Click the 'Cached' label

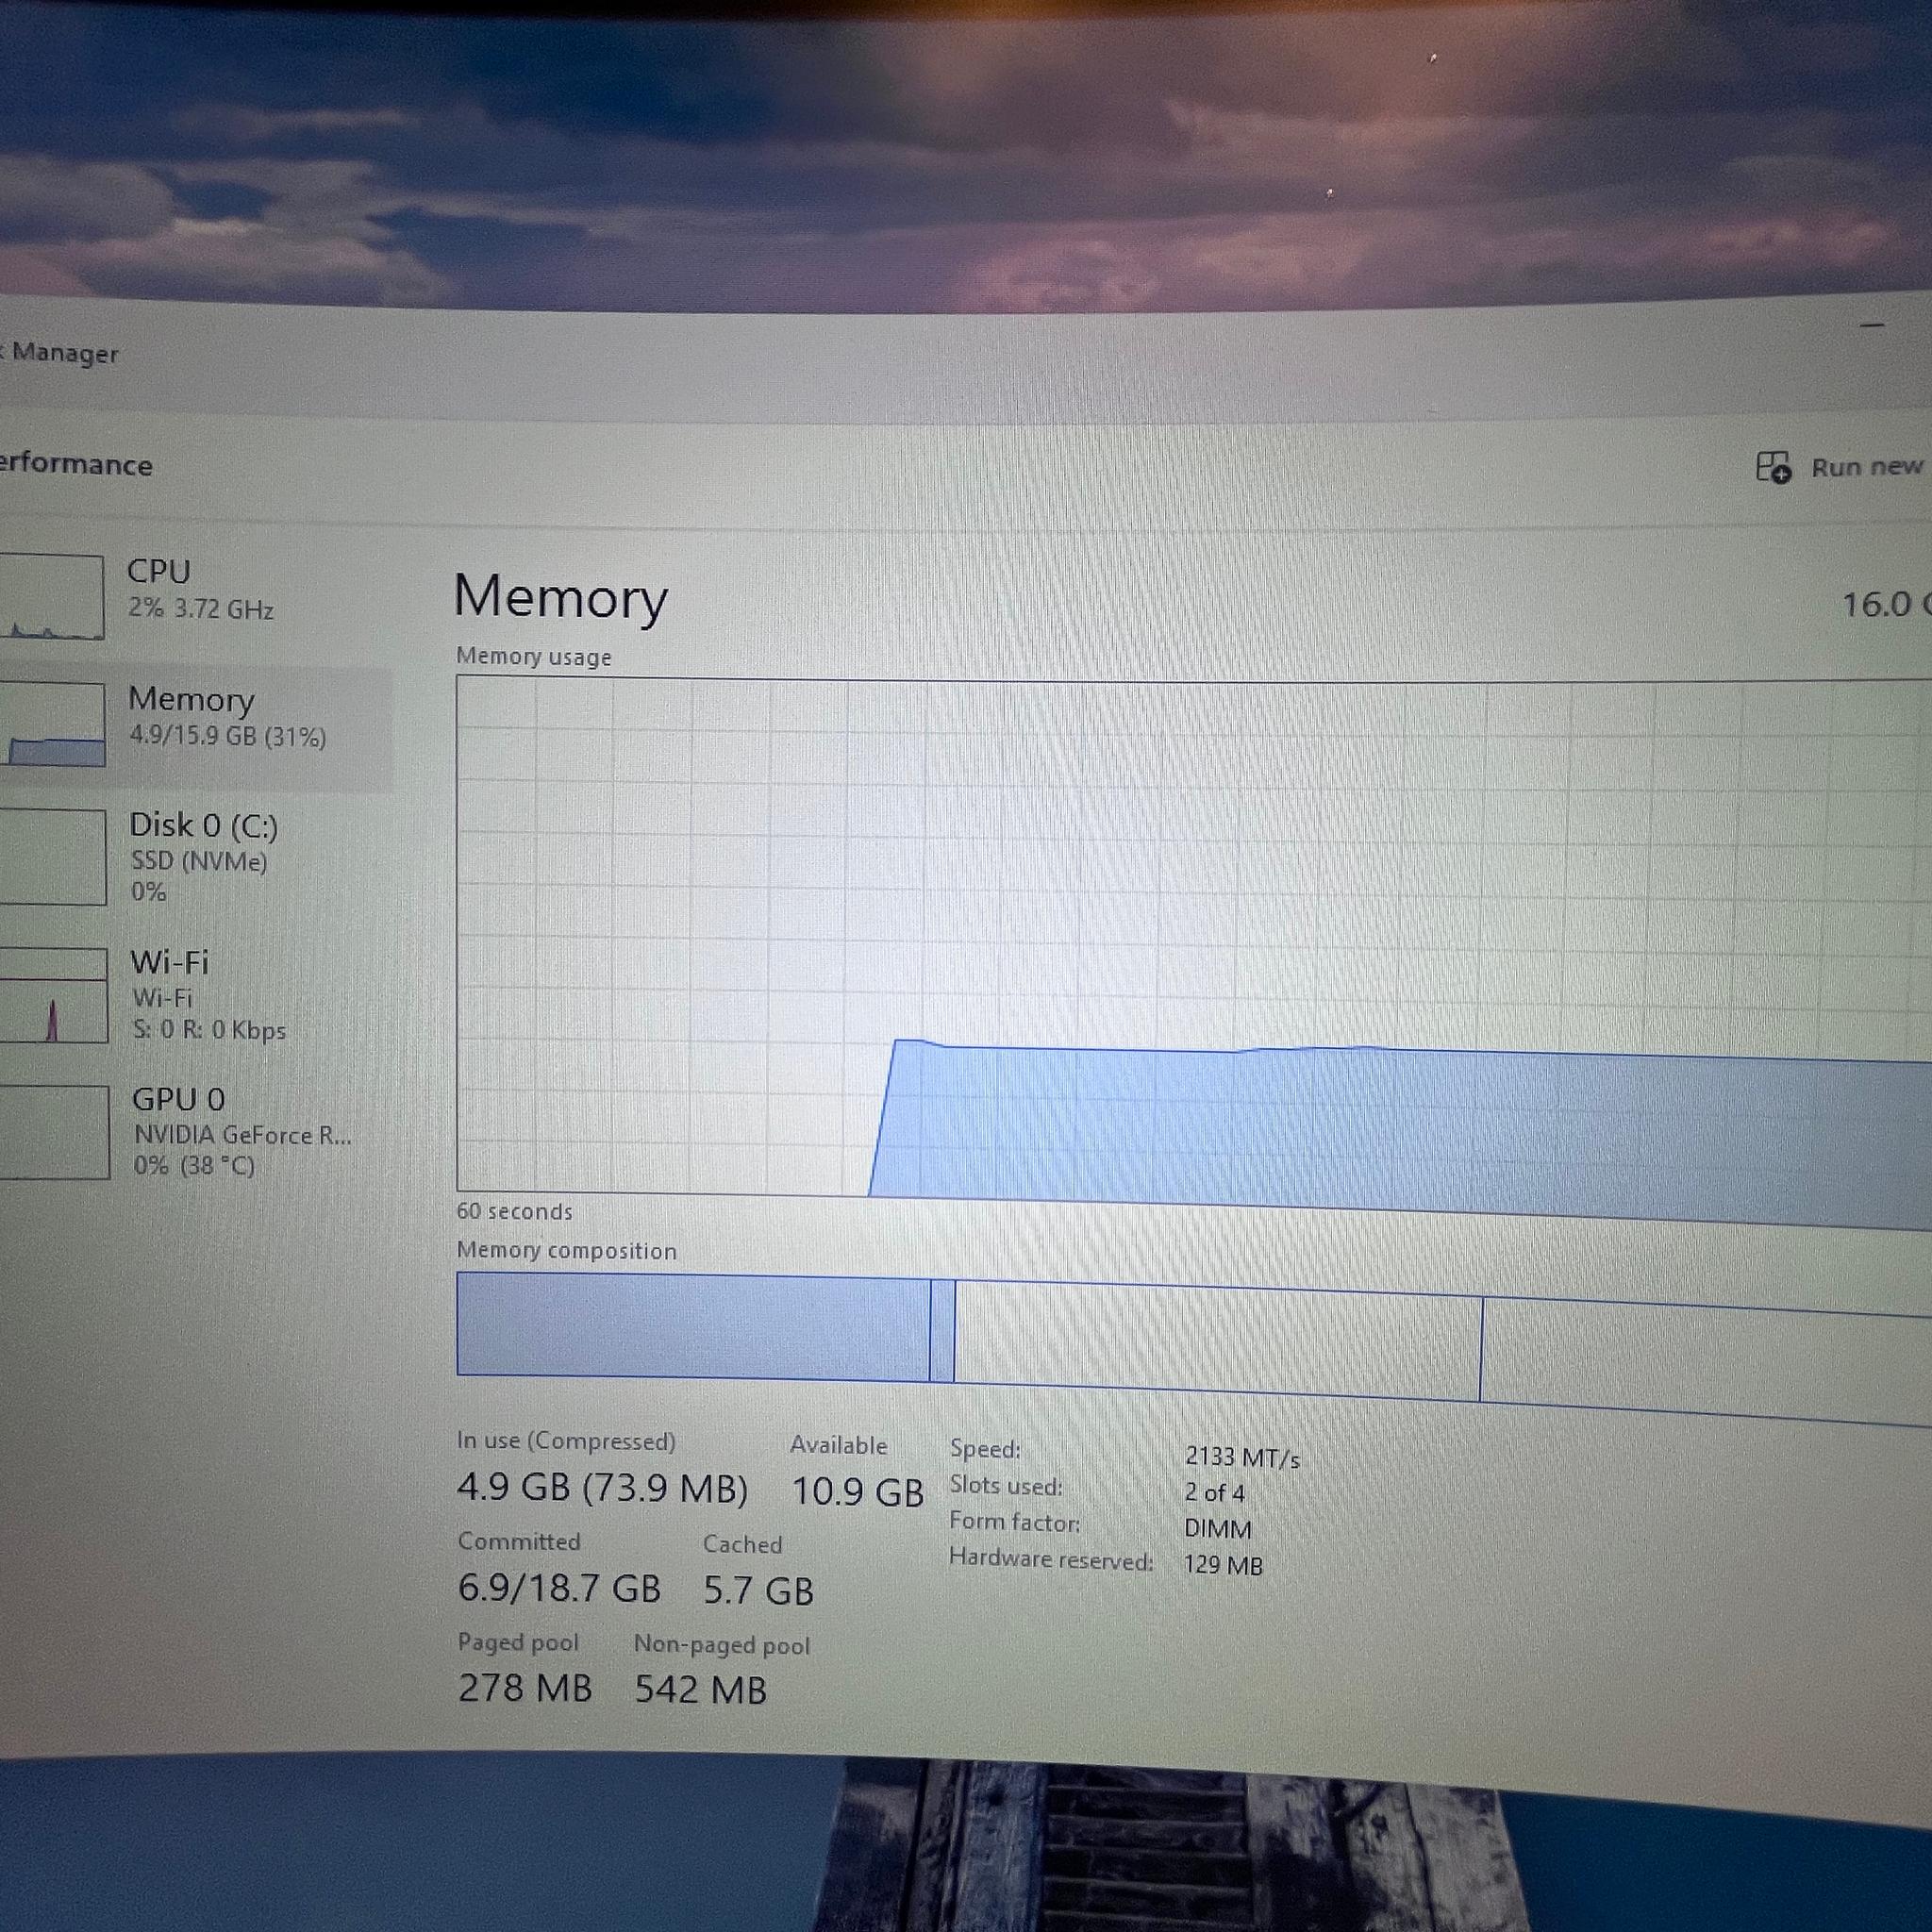point(742,1544)
